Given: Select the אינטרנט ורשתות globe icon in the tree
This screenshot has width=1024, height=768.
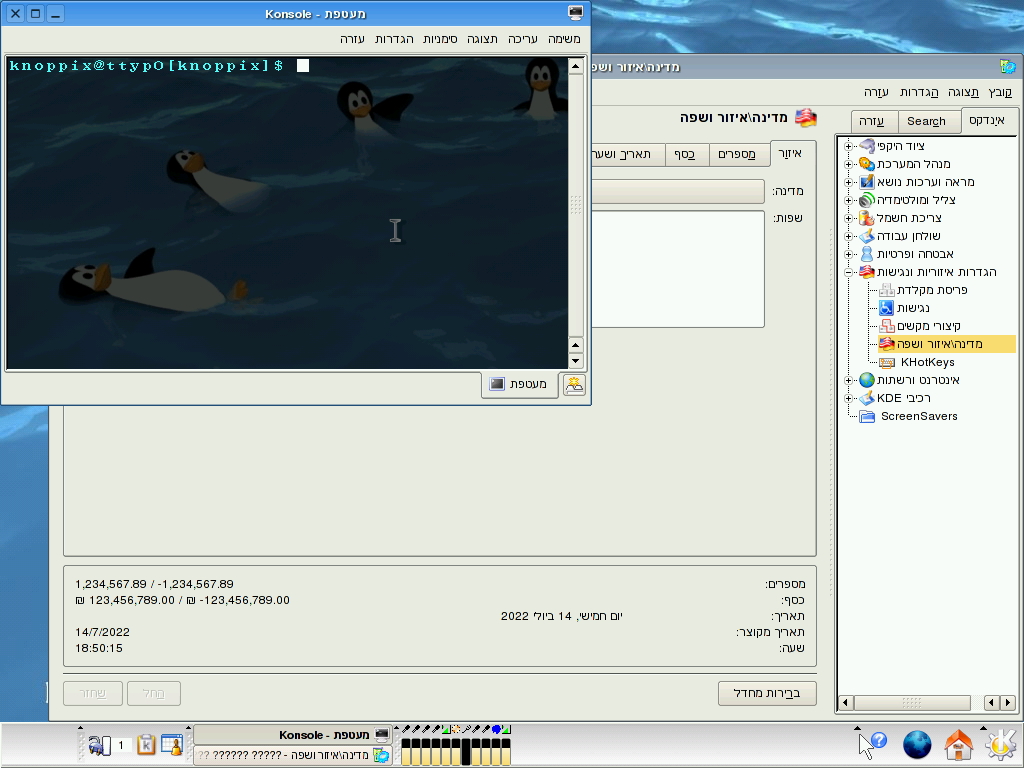Looking at the screenshot, I should pos(867,380).
